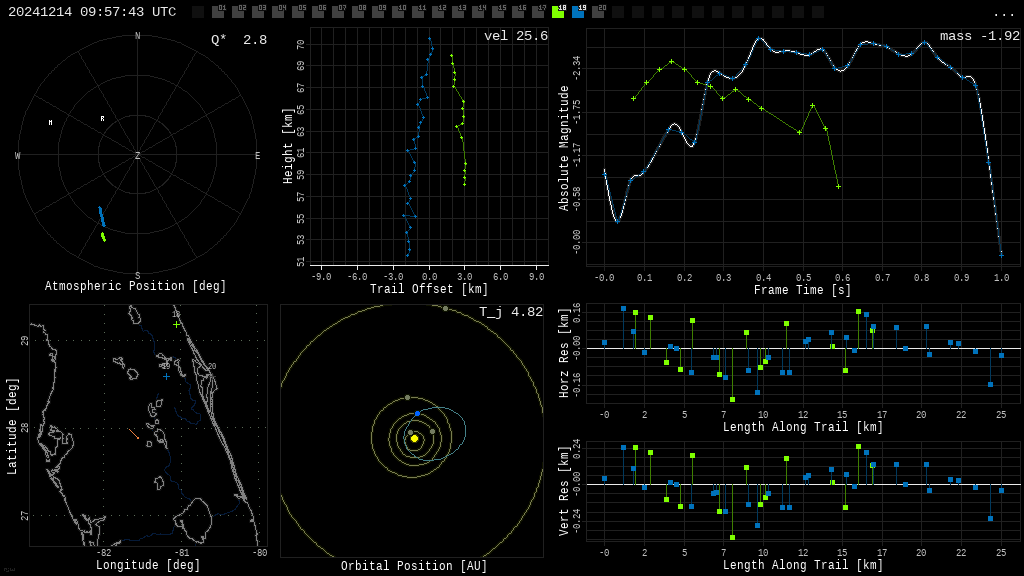
Task: Click the T_j 4.82 Tisserand value
Action: (510, 312)
